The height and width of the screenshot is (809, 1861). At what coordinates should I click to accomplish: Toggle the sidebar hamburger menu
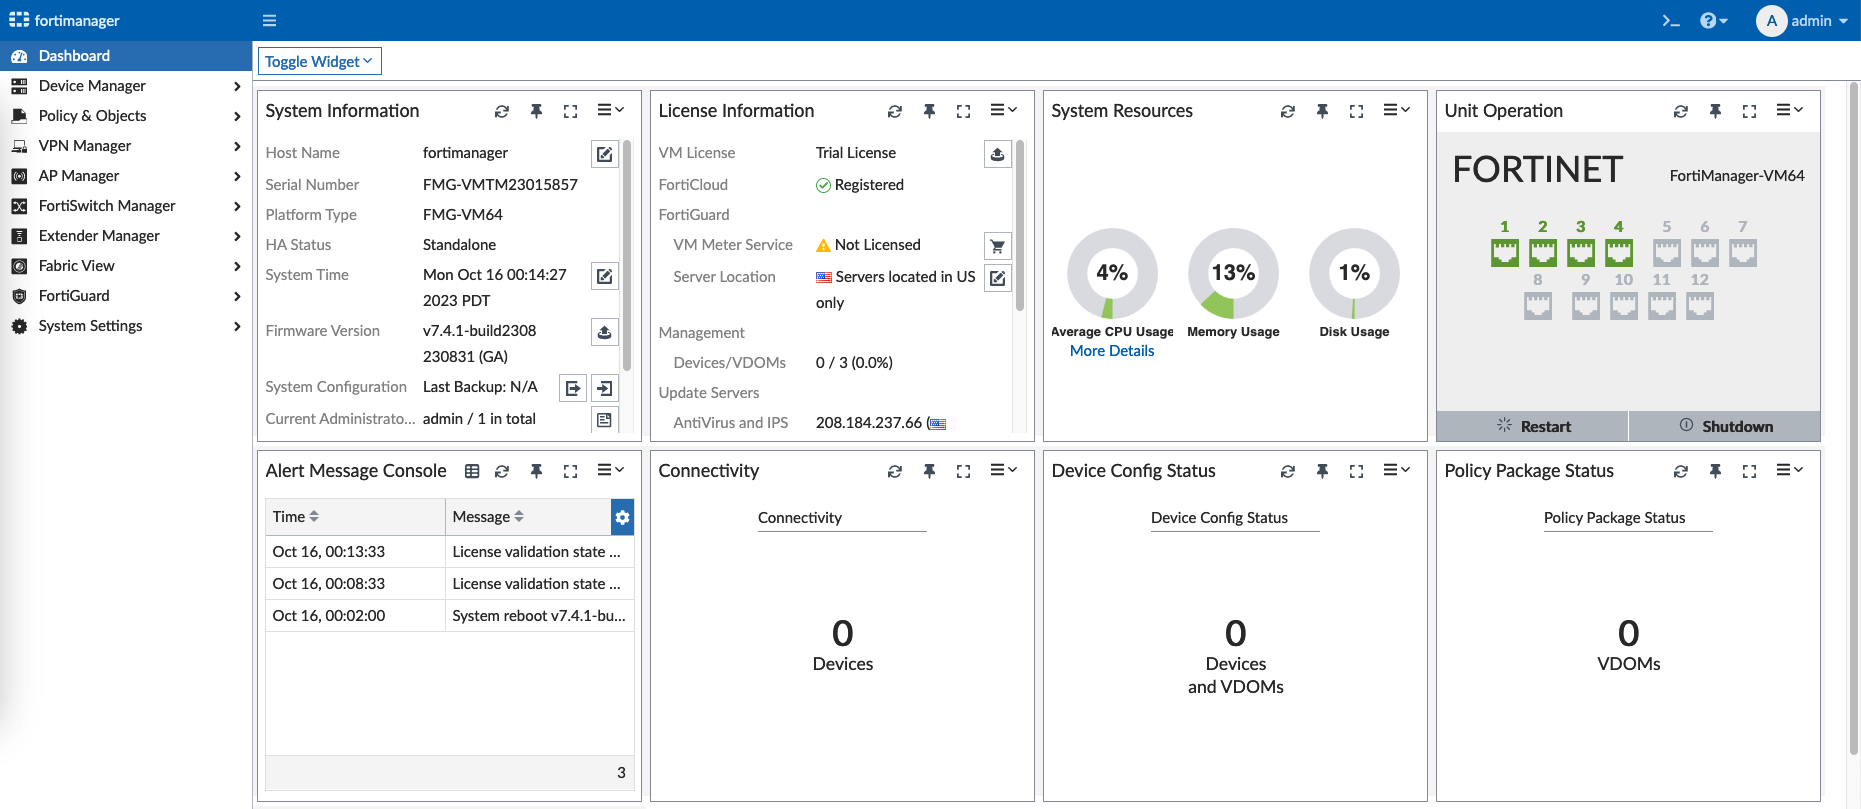click(269, 21)
